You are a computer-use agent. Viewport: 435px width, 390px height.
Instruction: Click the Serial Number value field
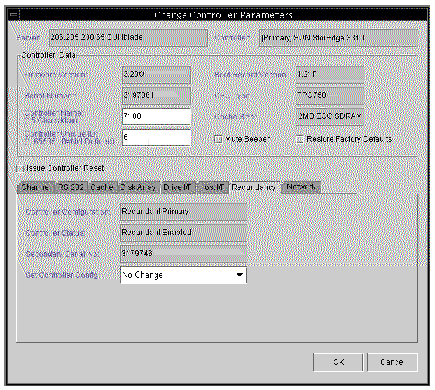157,95
